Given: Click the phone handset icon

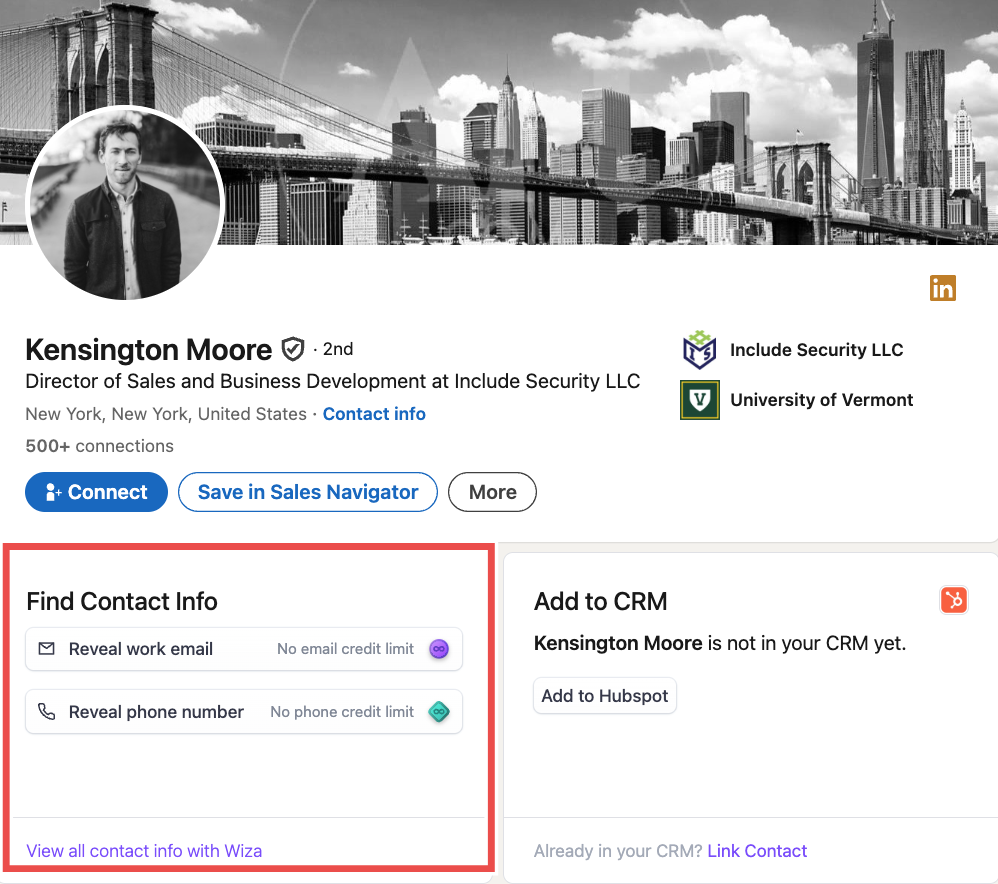Looking at the screenshot, I should pyautogui.click(x=46, y=711).
